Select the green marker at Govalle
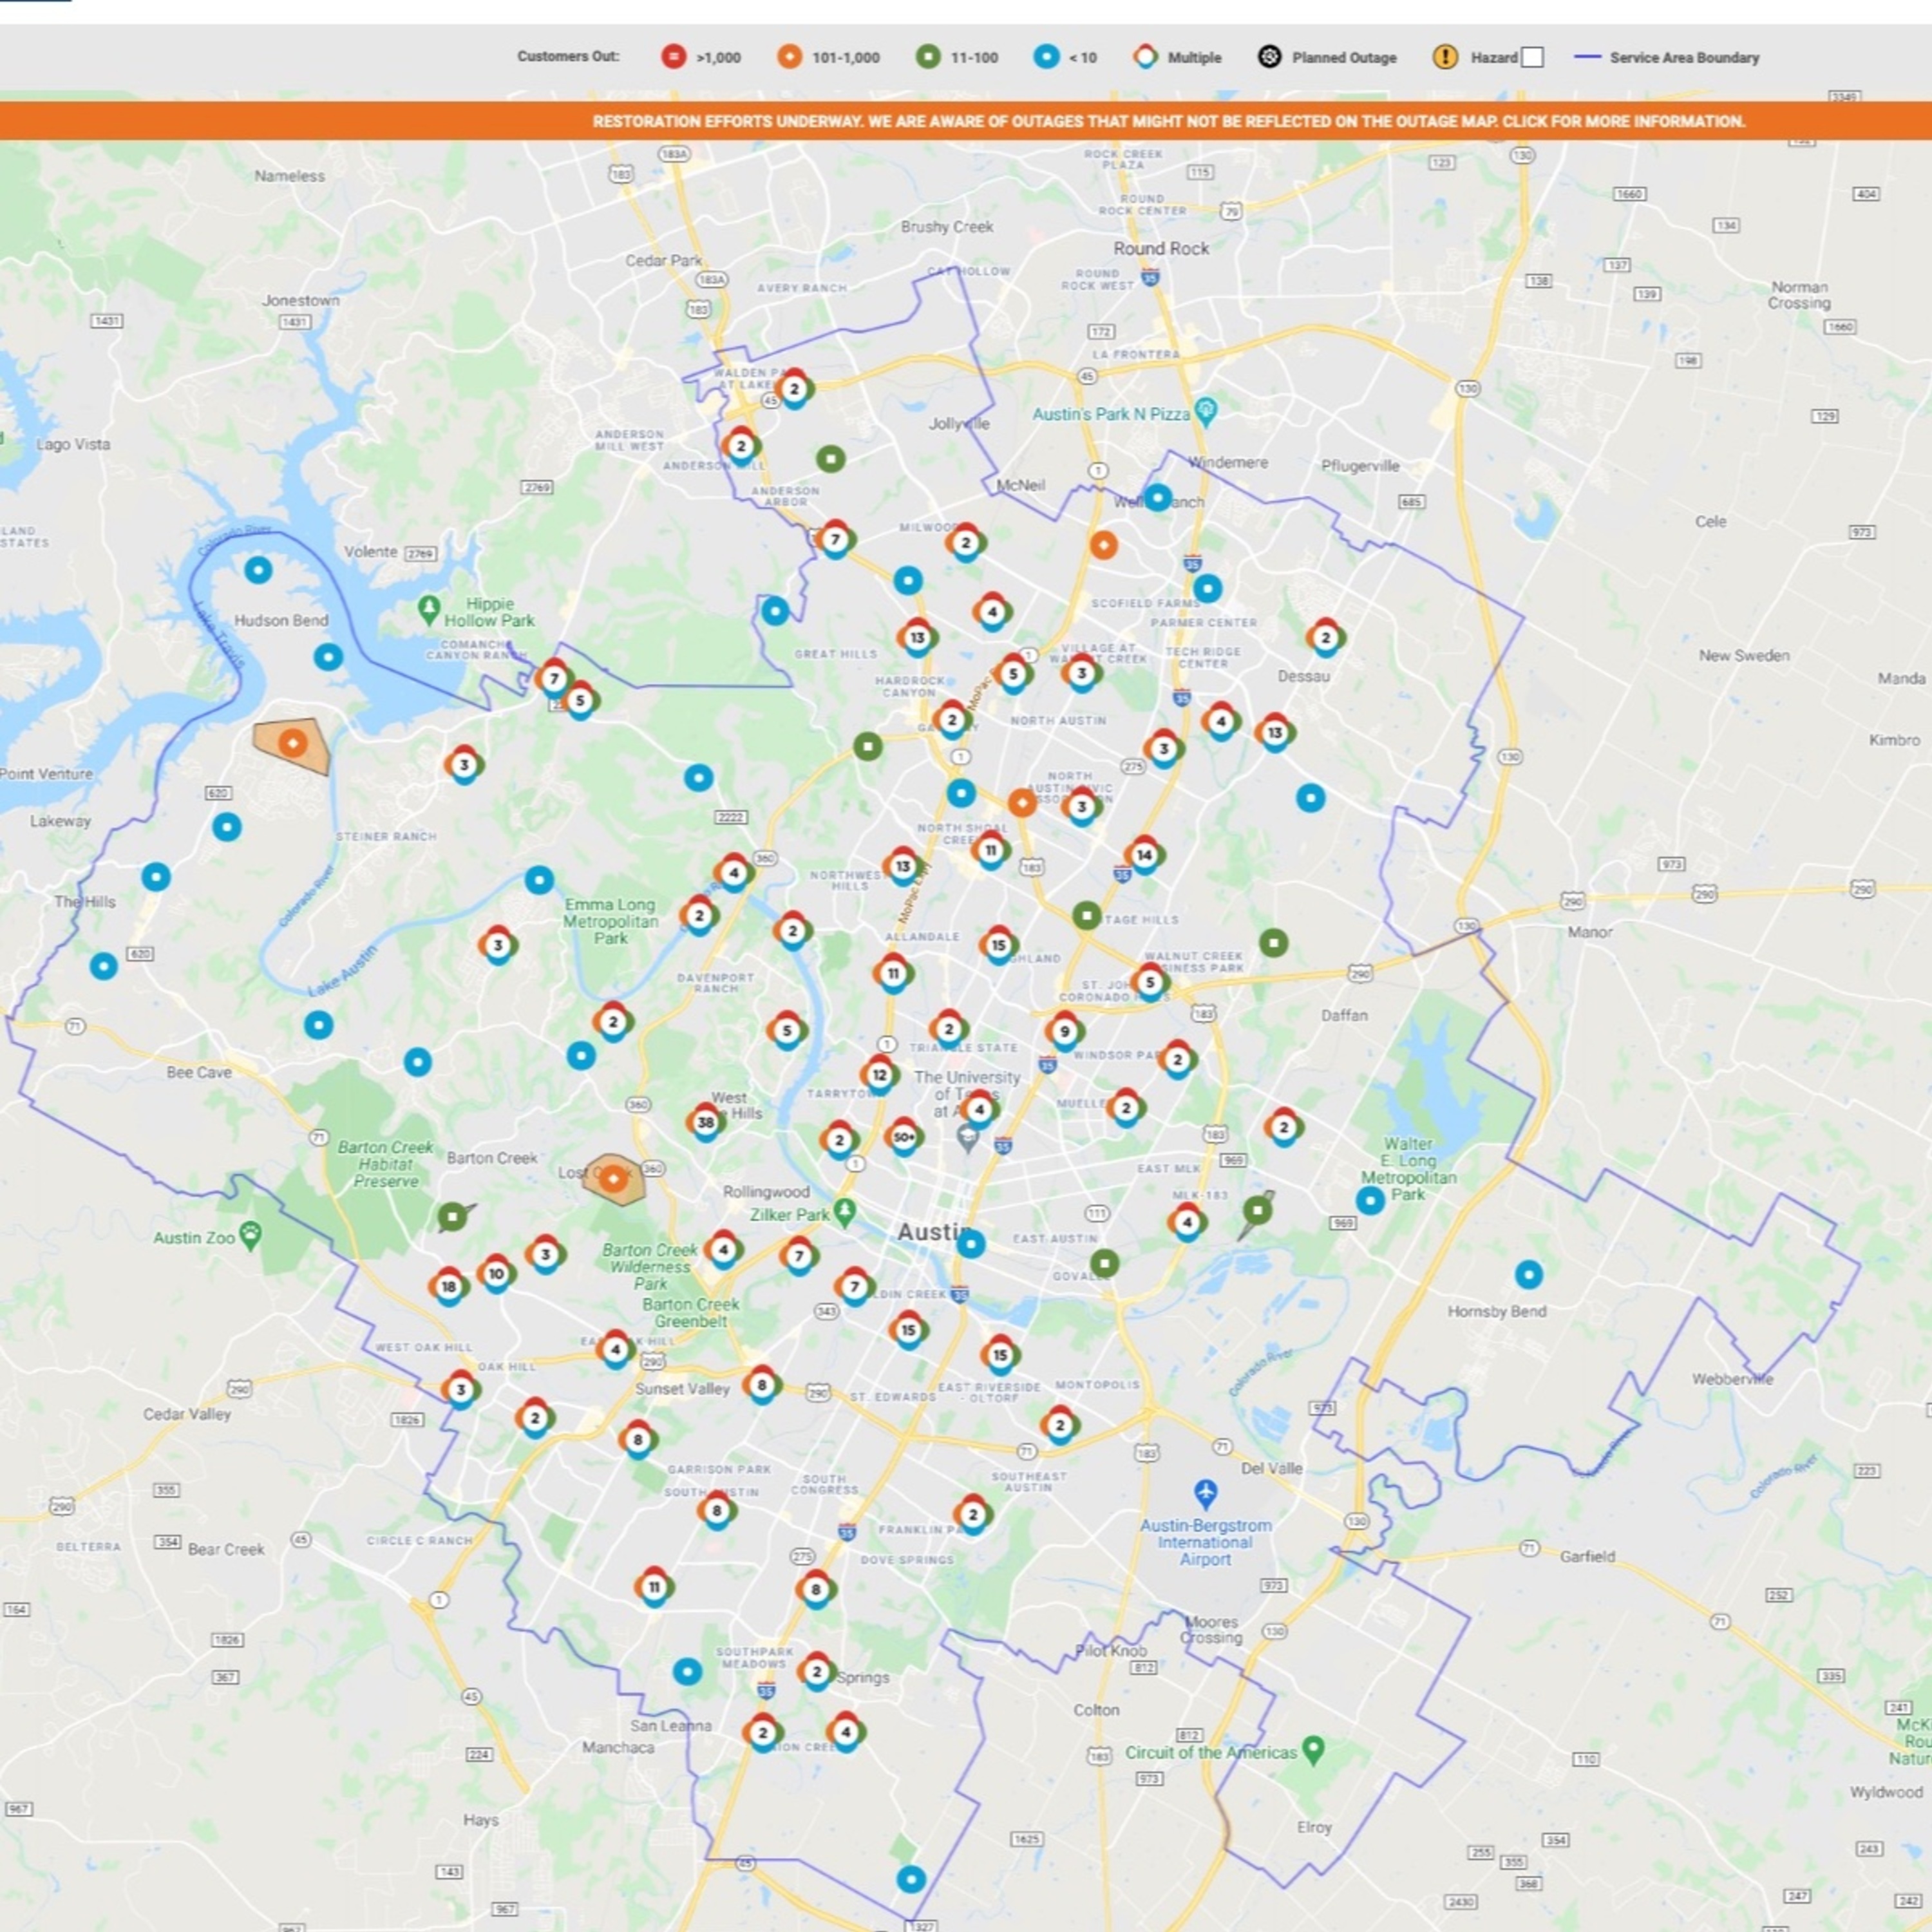 (1104, 1263)
